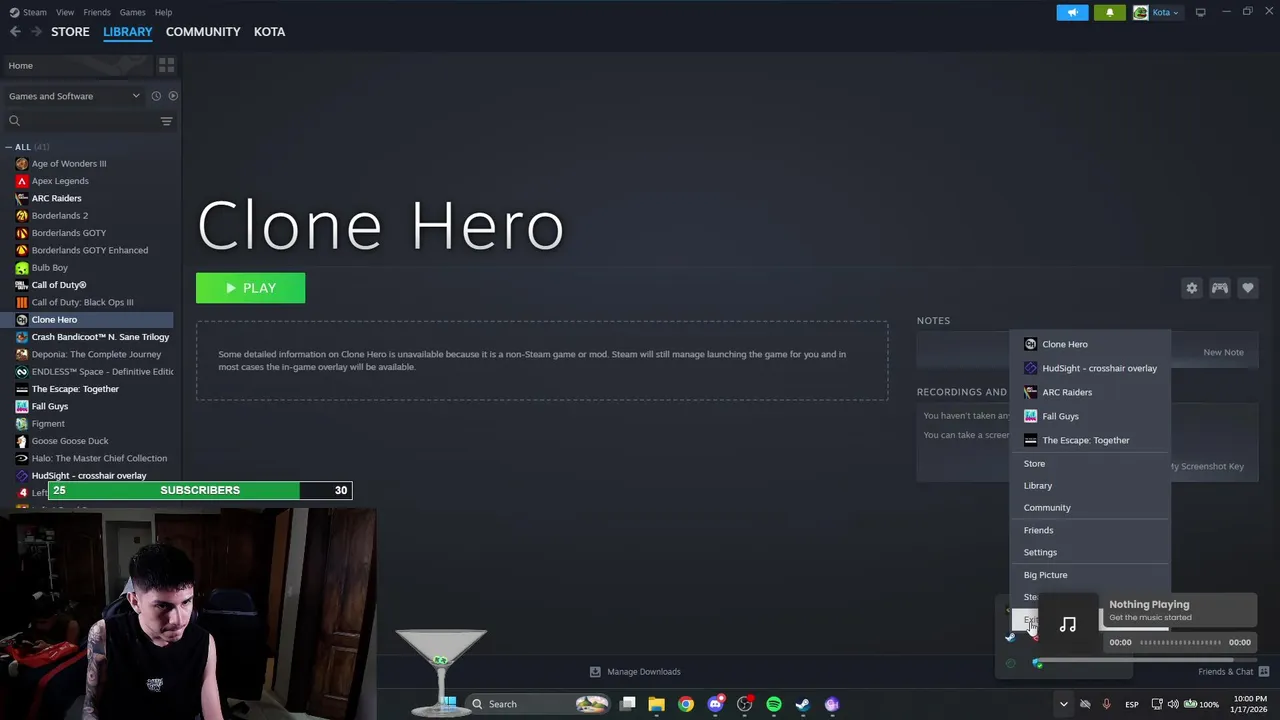Switch to collections grid view icon
This screenshot has width=1280, height=720.
click(x=167, y=65)
